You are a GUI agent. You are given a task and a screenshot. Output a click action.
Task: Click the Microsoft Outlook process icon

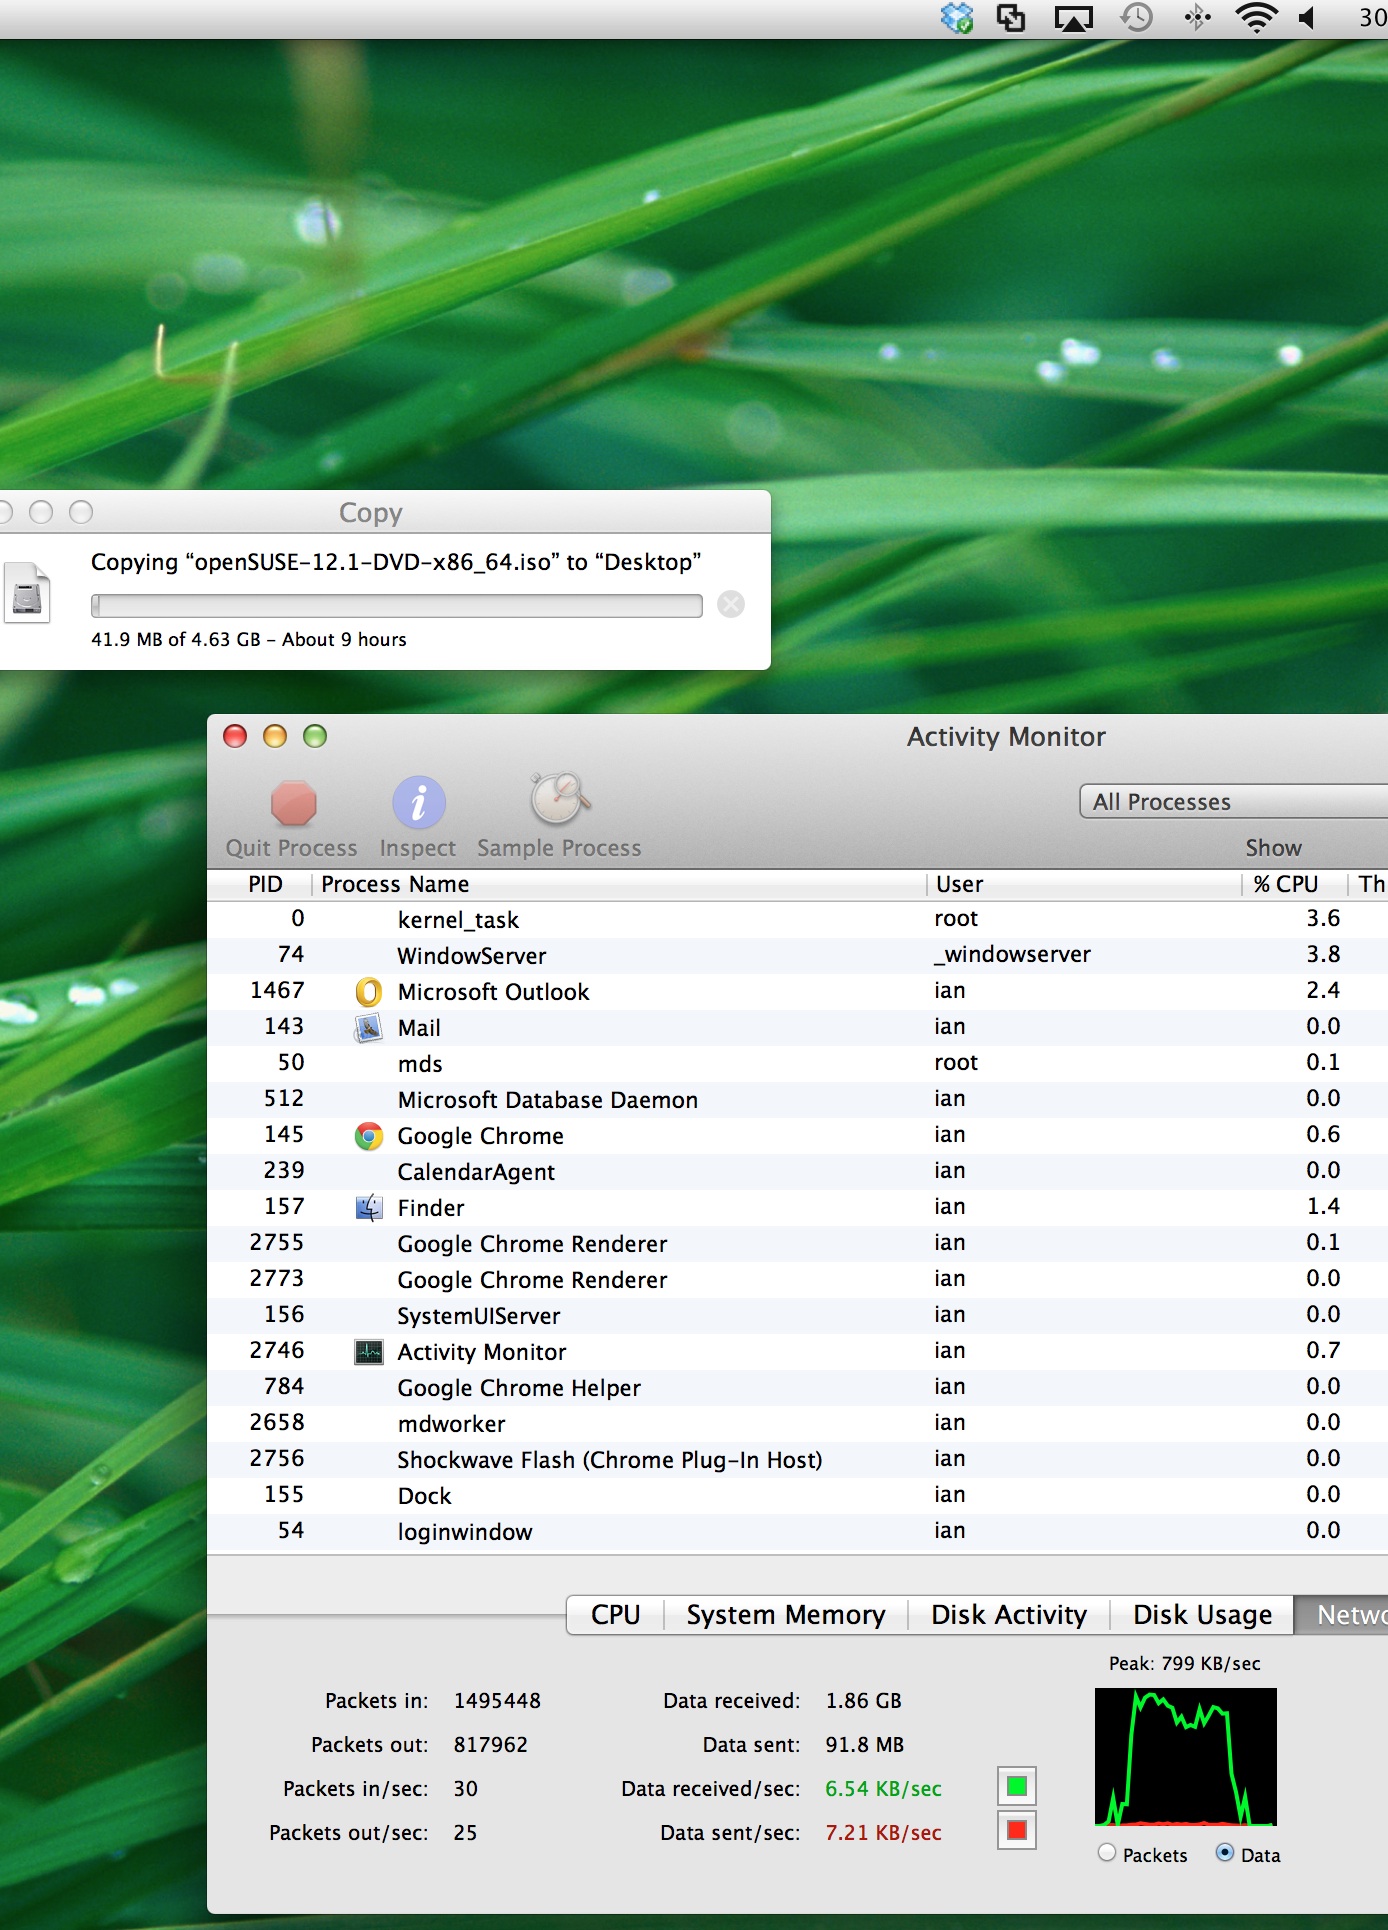[x=369, y=992]
